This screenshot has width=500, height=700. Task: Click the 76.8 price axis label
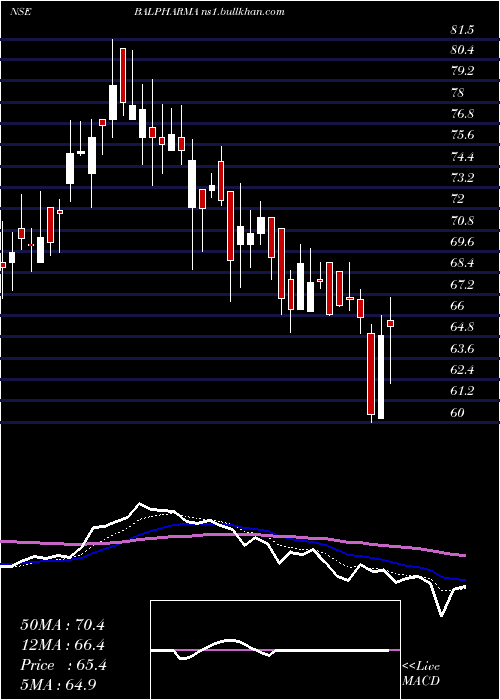pyautogui.click(x=462, y=114)
